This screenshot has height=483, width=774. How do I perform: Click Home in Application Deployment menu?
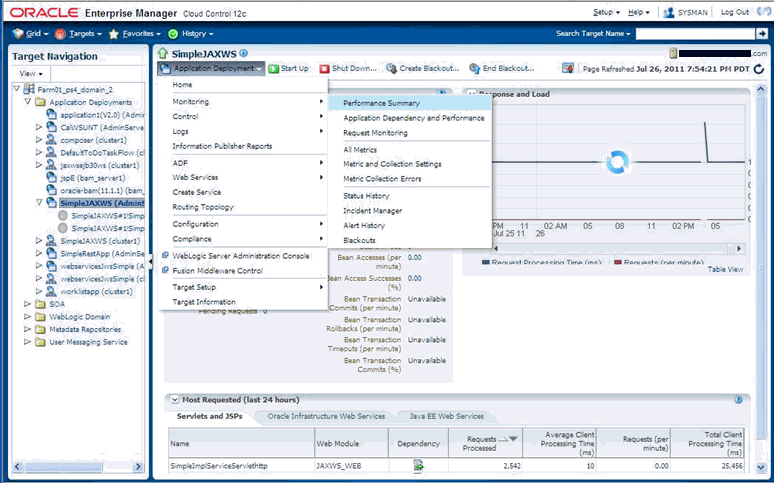pos(182,85)
